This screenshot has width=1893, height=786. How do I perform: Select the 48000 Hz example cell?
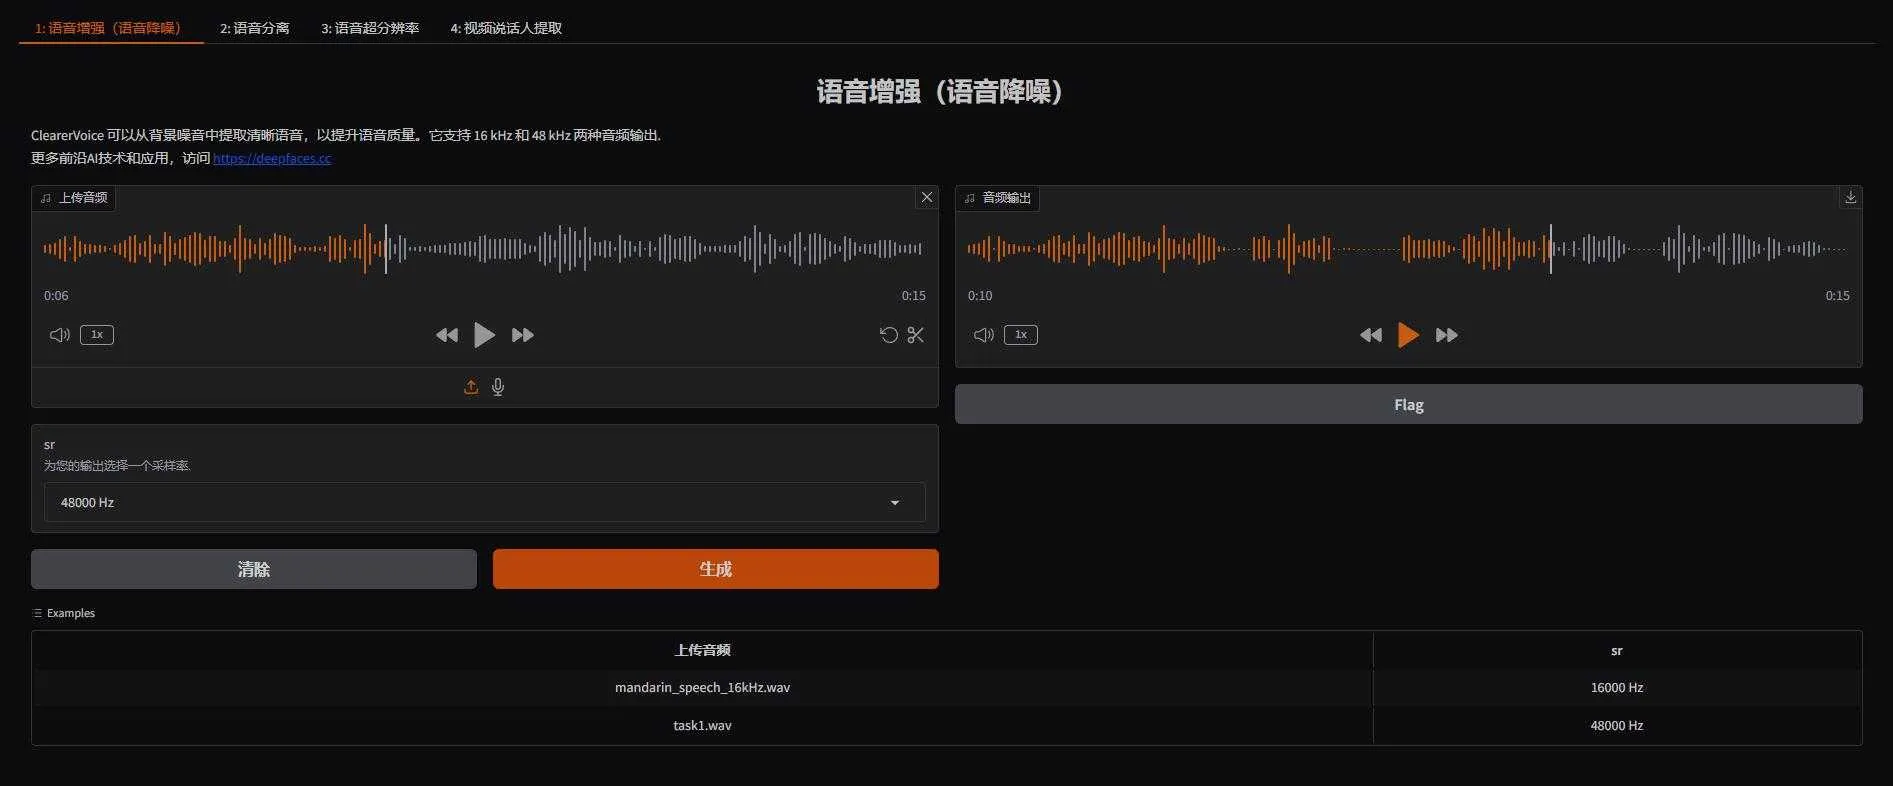(1617, 726)
